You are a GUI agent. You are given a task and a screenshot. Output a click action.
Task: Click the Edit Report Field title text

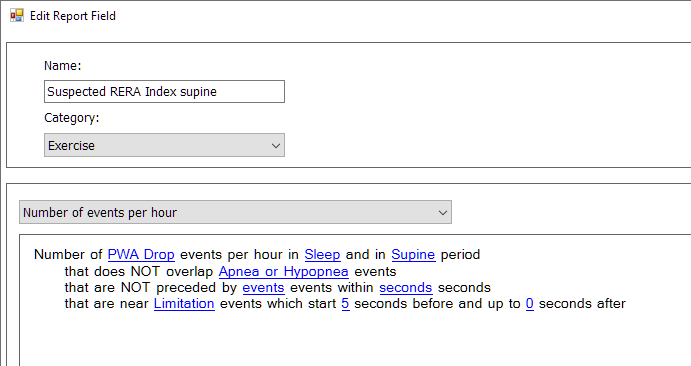tap(73, 16)
